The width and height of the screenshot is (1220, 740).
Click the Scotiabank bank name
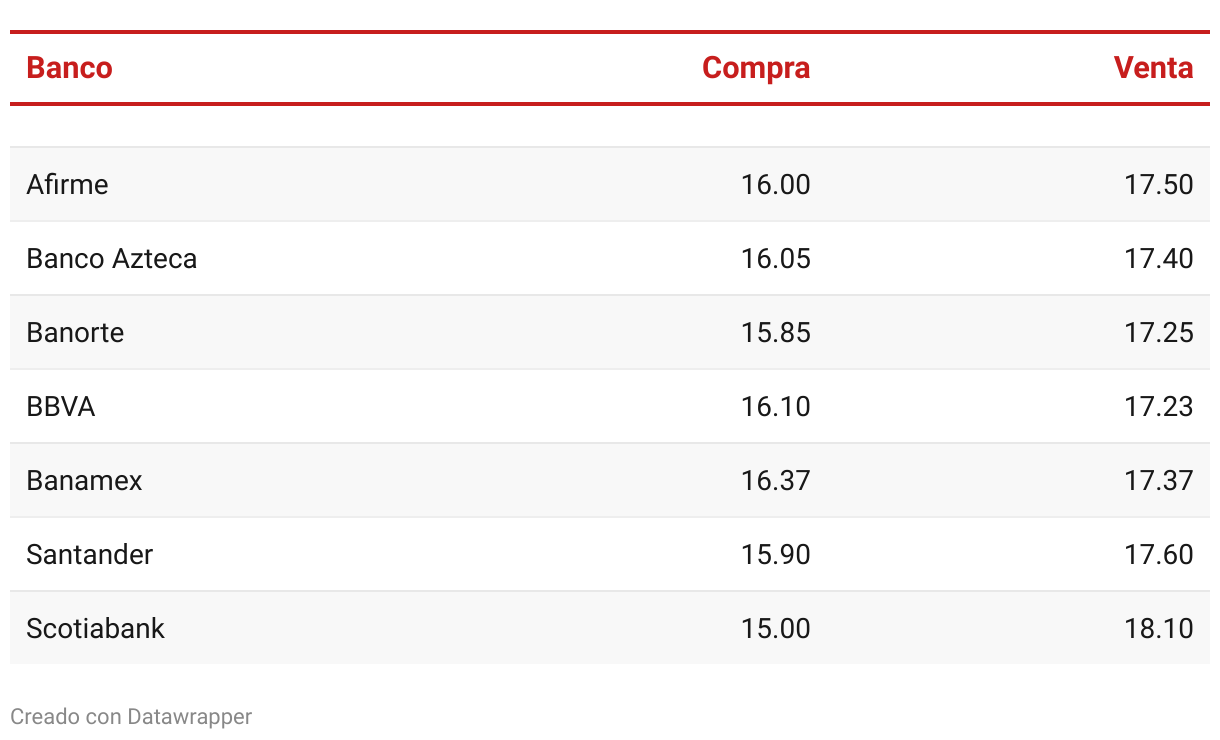95,629
